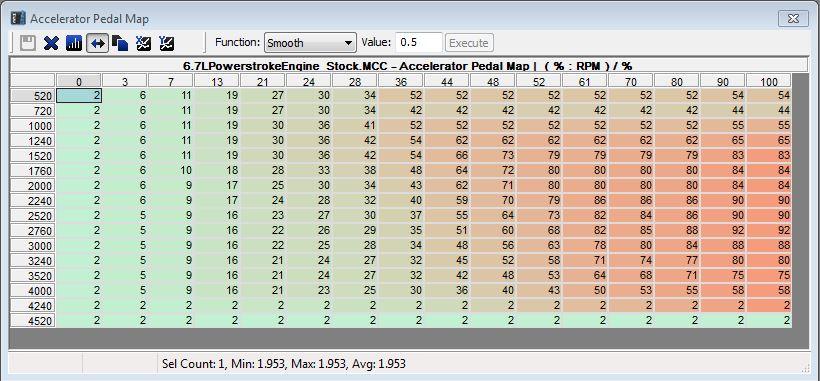Image resolution: width=820 pixels, height=381 pixels.
Task: Click the Value input field containing 0.5
Action: 419,43
